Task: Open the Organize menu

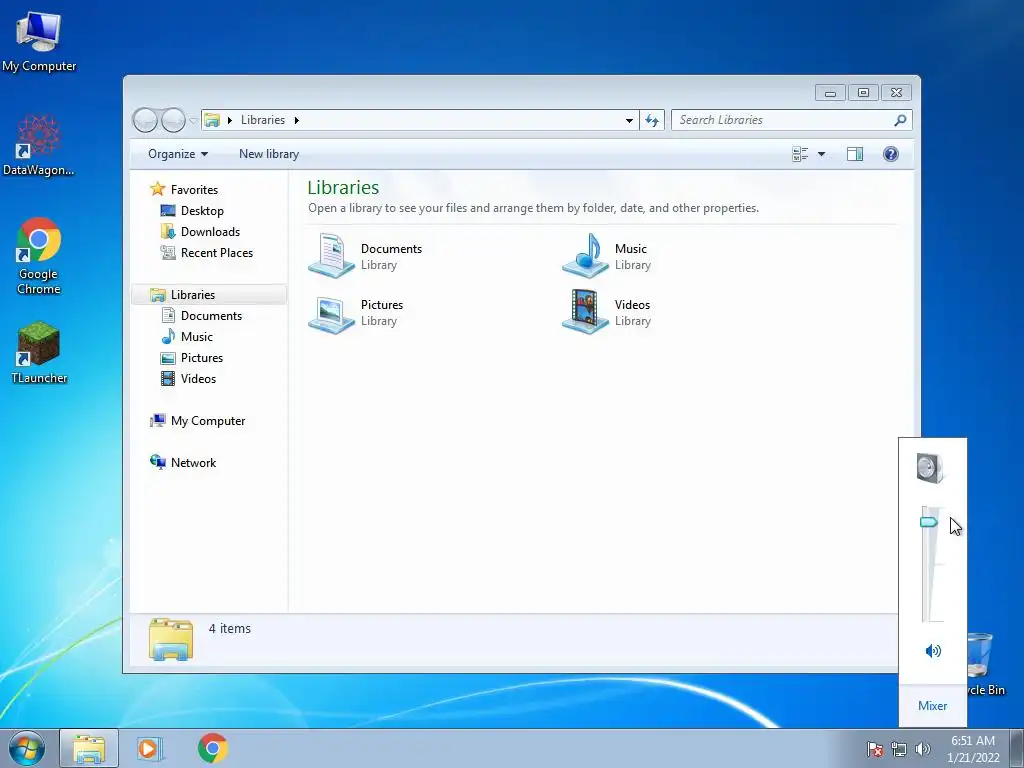Action: click(178, 154)
